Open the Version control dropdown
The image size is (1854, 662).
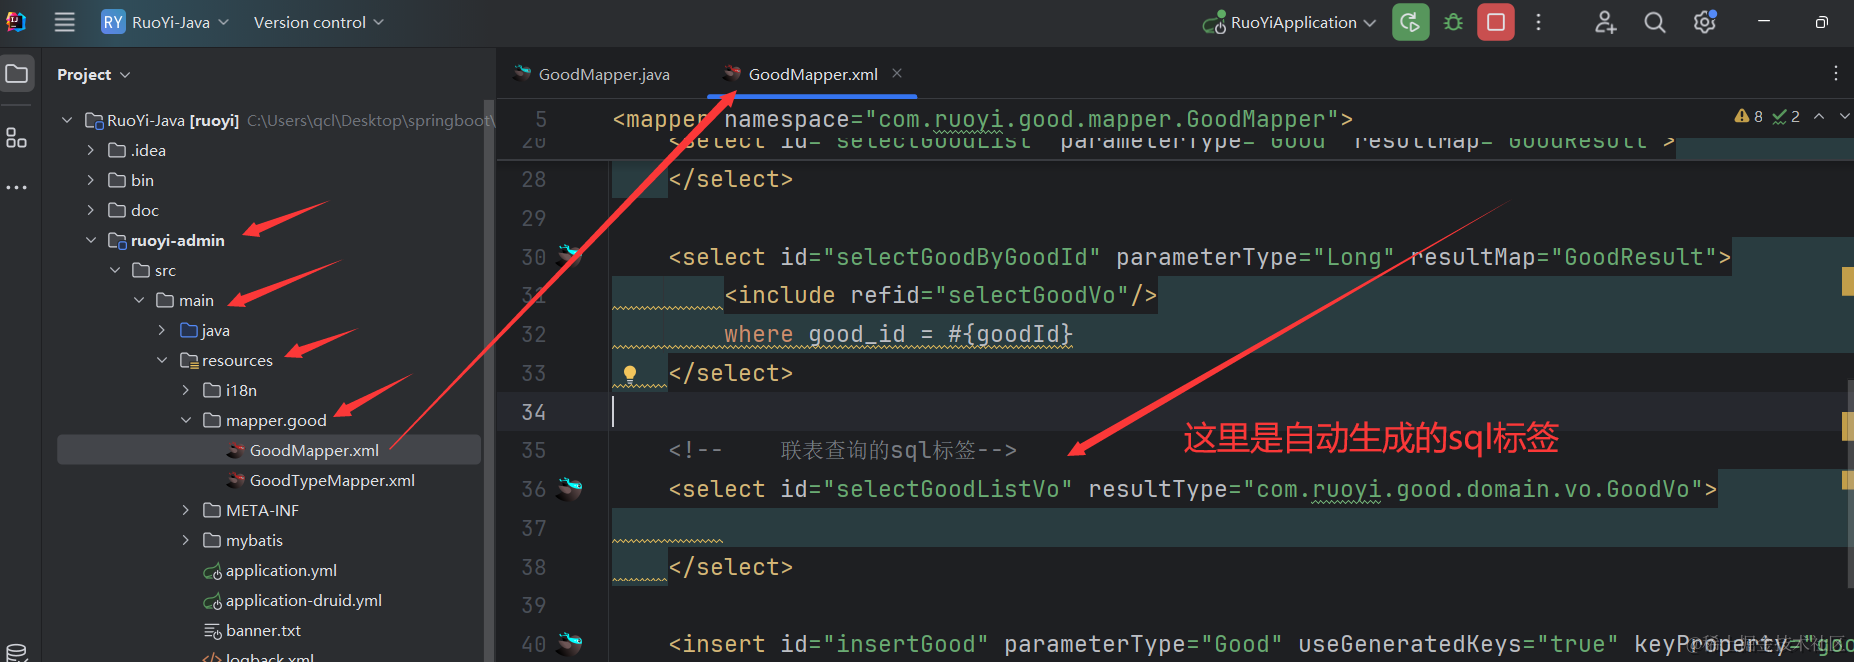coord(318,22)
